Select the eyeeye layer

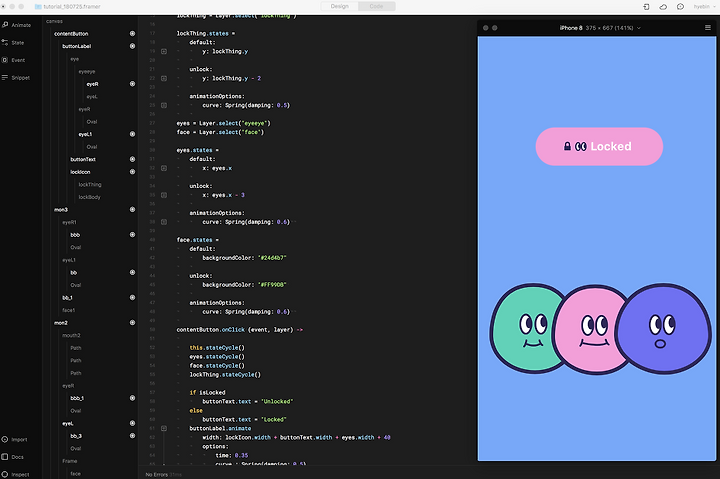(x=87, y=71)
